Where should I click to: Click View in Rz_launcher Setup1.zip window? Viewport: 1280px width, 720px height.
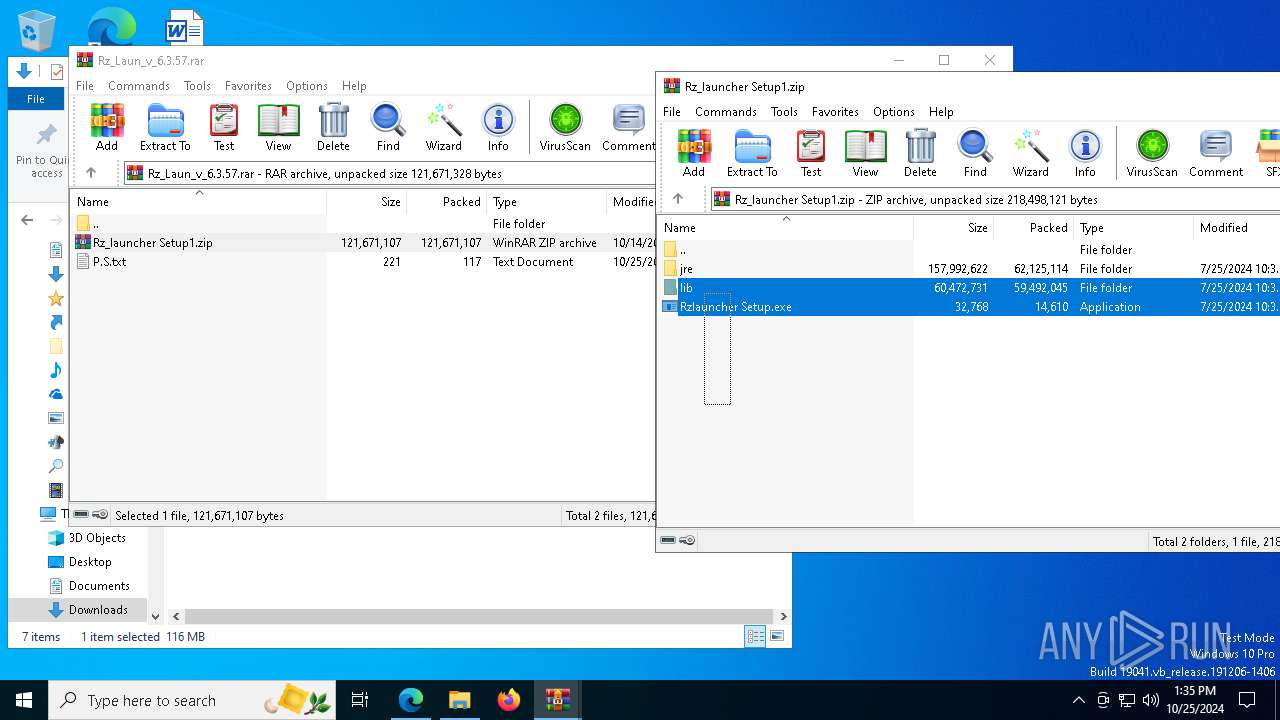[x=865, y=153]
